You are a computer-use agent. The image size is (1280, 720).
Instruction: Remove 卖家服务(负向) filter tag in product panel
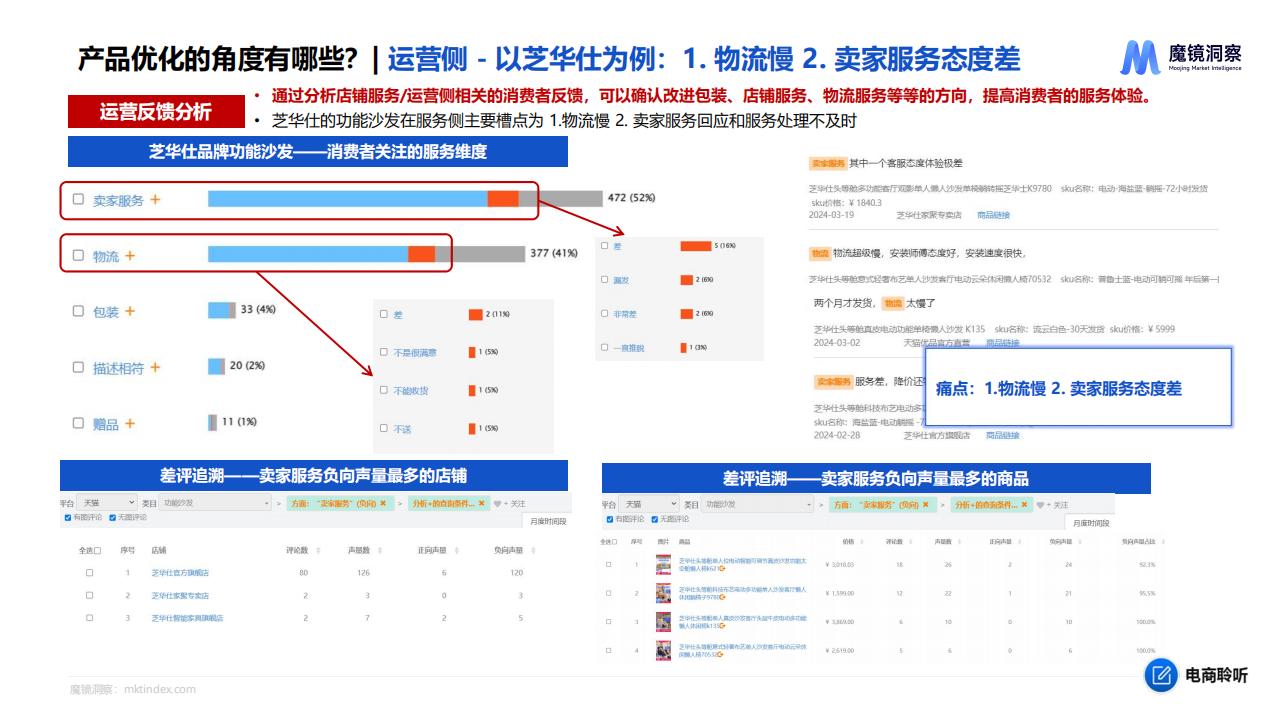point(926,504)
